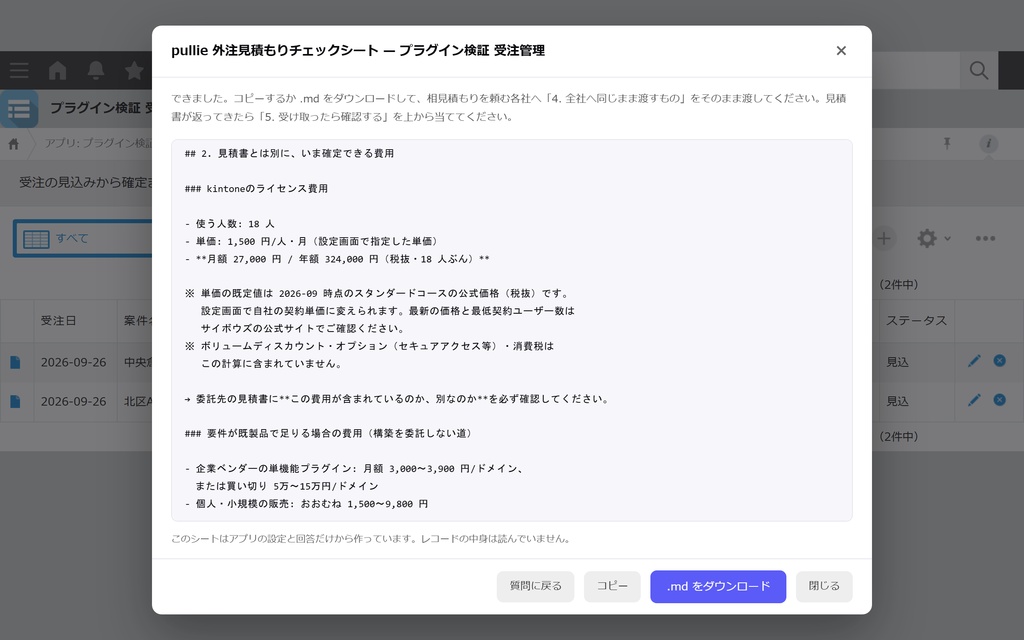
Task: Click the breadcrumb home icon
Action: 14,144
